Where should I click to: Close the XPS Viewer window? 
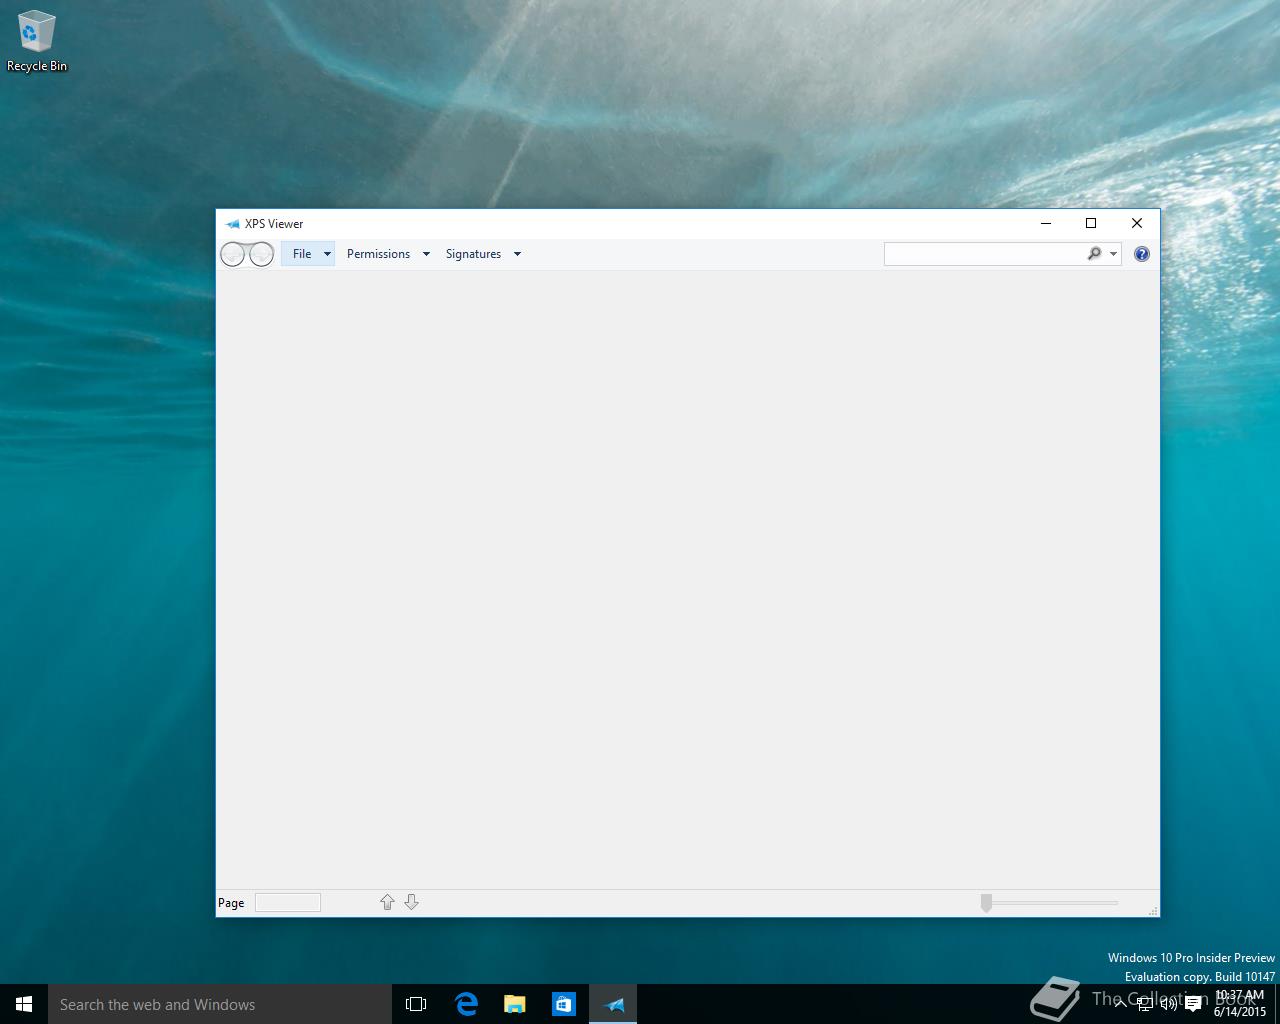(x=1137, y=223)
